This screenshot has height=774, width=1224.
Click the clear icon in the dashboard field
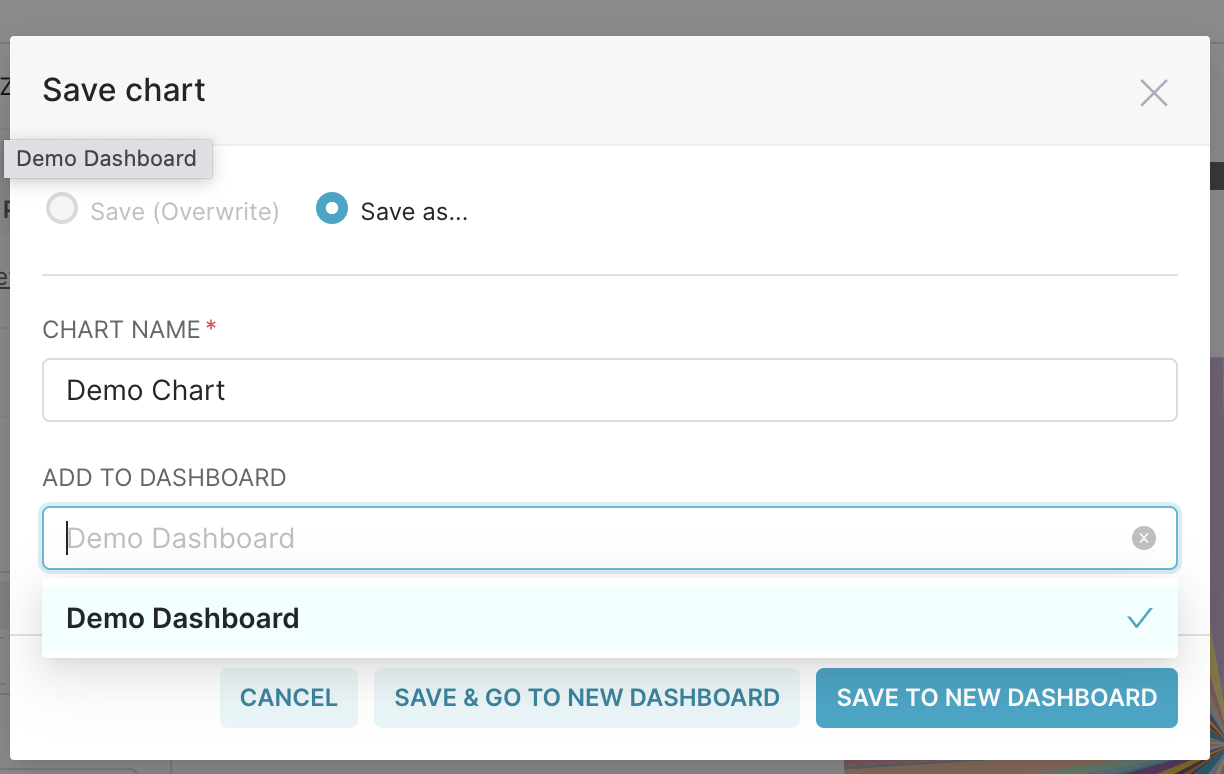[1143, 538]
